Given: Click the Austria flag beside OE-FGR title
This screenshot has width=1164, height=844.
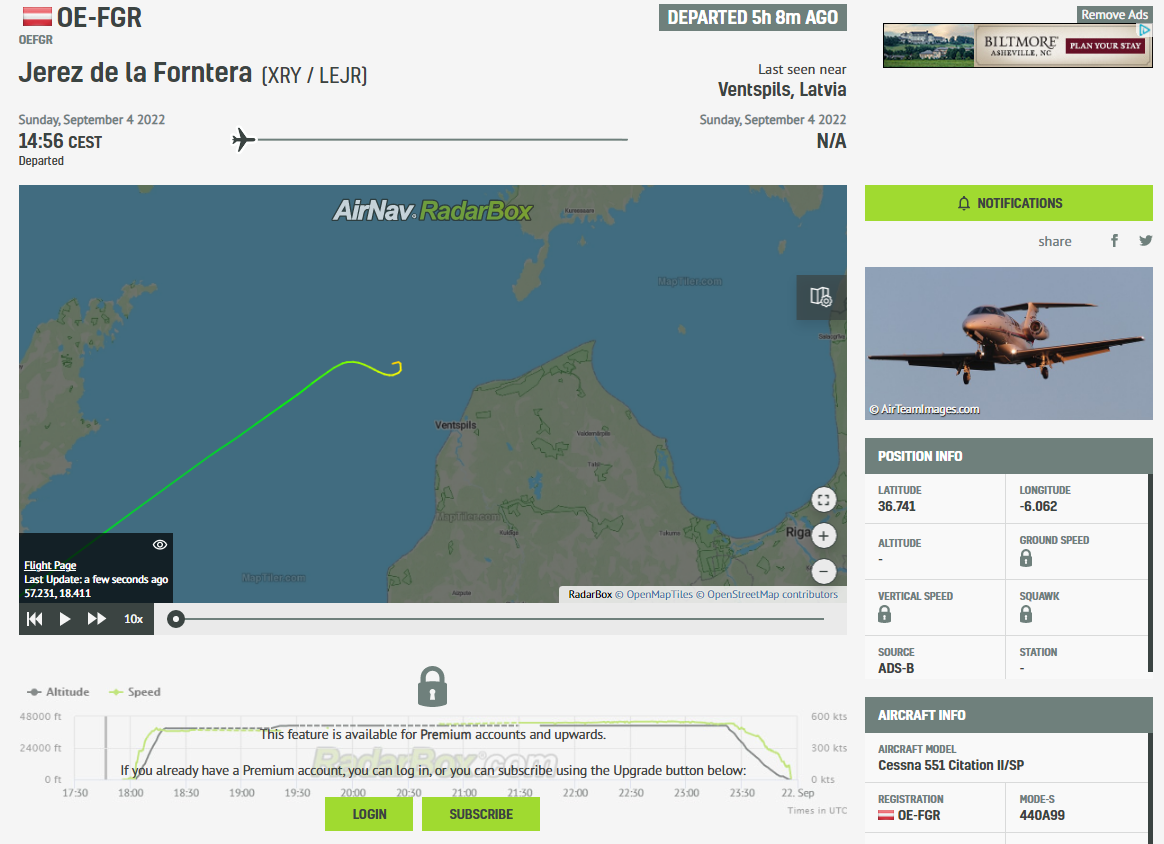Looking at the screenshot, I should tap(37, 16).
